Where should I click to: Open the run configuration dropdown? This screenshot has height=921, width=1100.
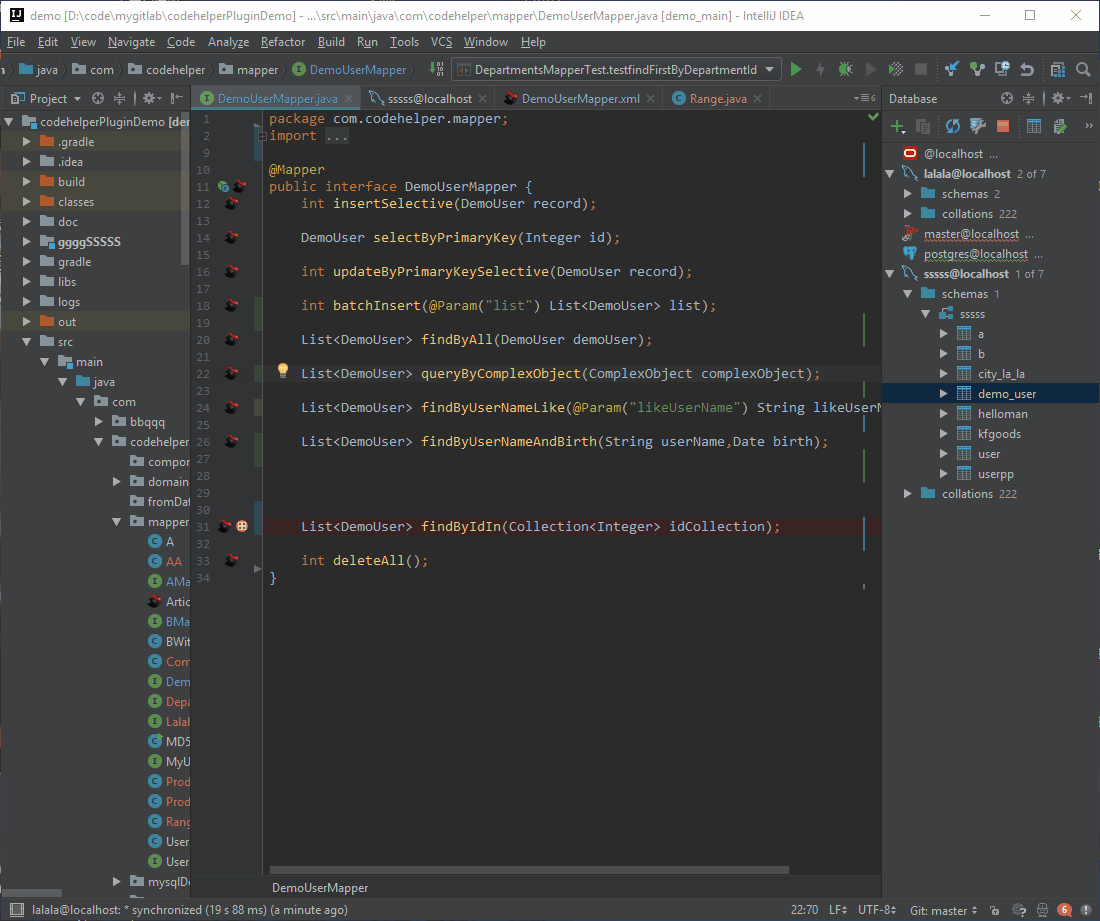pyautogui.click(x=770, y=69)
